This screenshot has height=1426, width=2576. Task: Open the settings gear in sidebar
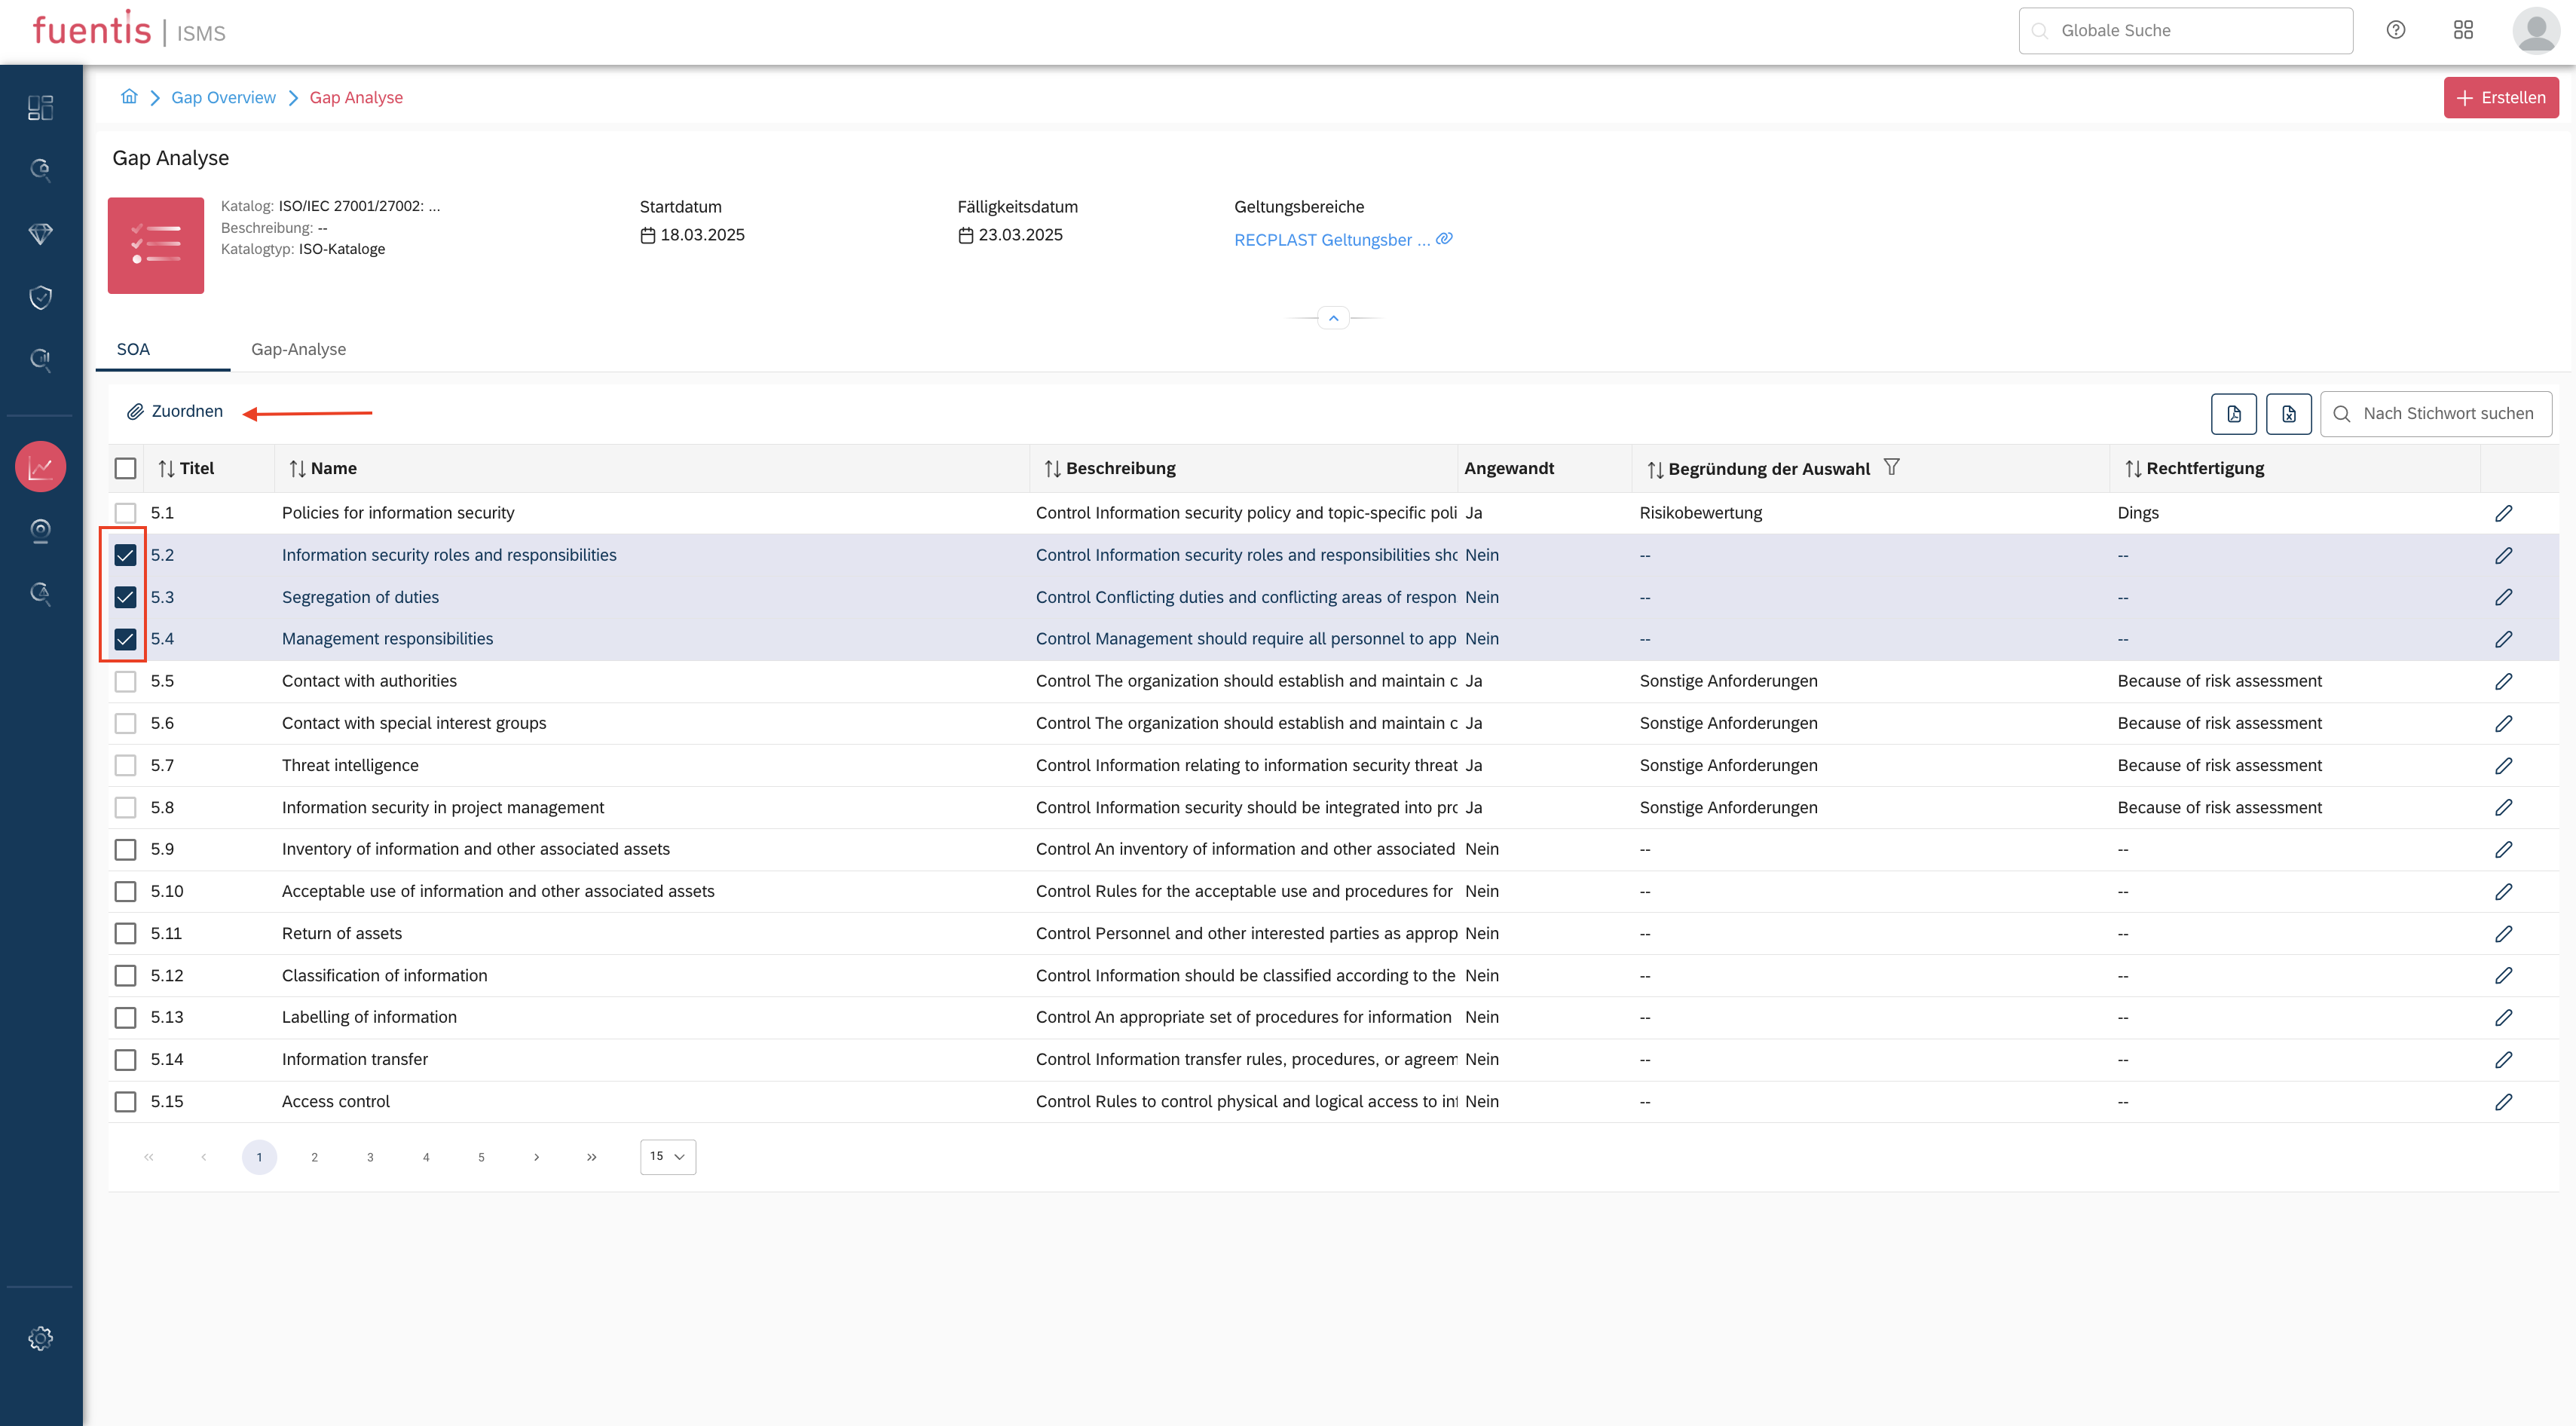[x=40, y=1338]
